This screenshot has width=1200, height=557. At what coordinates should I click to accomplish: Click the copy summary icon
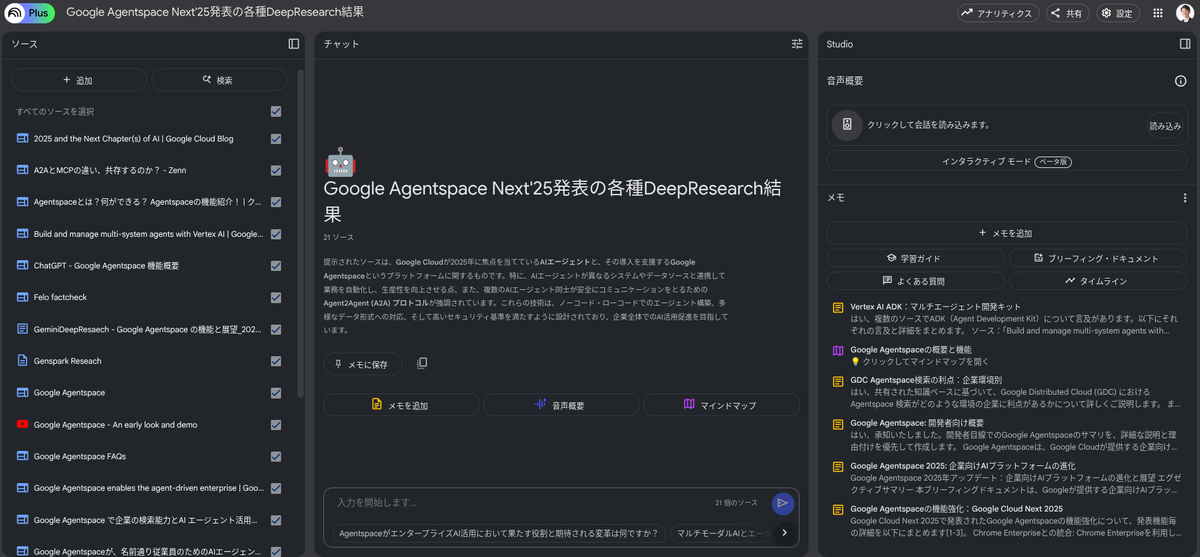pyautogui.click(x=422, y=363)
